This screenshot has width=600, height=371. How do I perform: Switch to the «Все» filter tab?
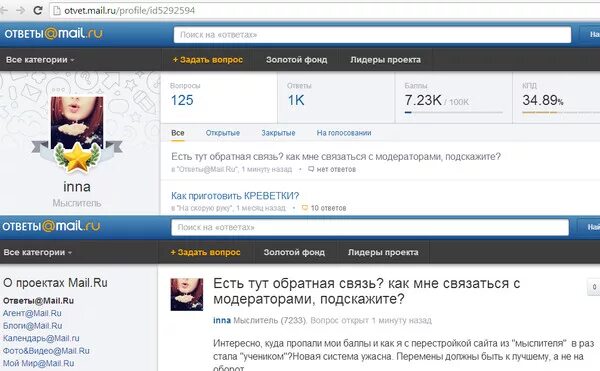click(x=178, y=133)
